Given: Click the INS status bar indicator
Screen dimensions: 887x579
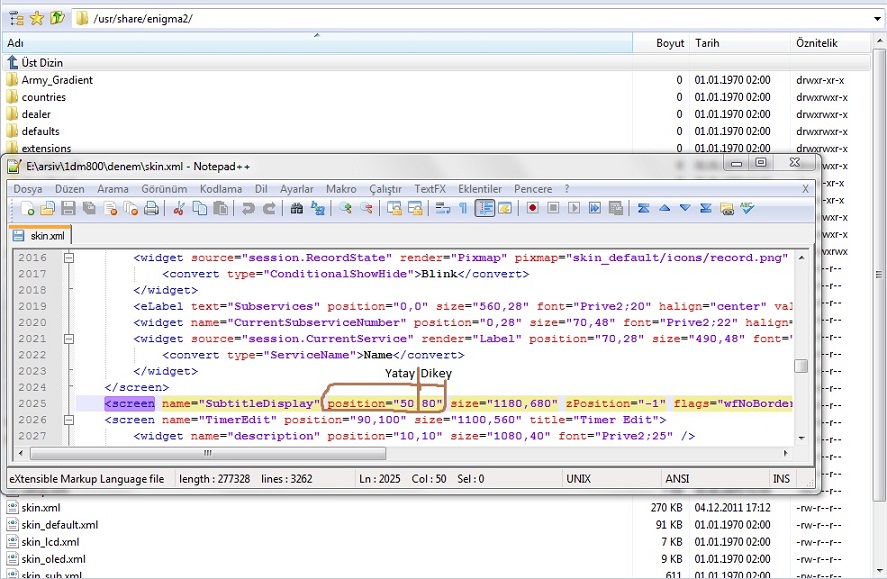Looking at the screenshot, I should pyautogui.click(x=781, y=478).
